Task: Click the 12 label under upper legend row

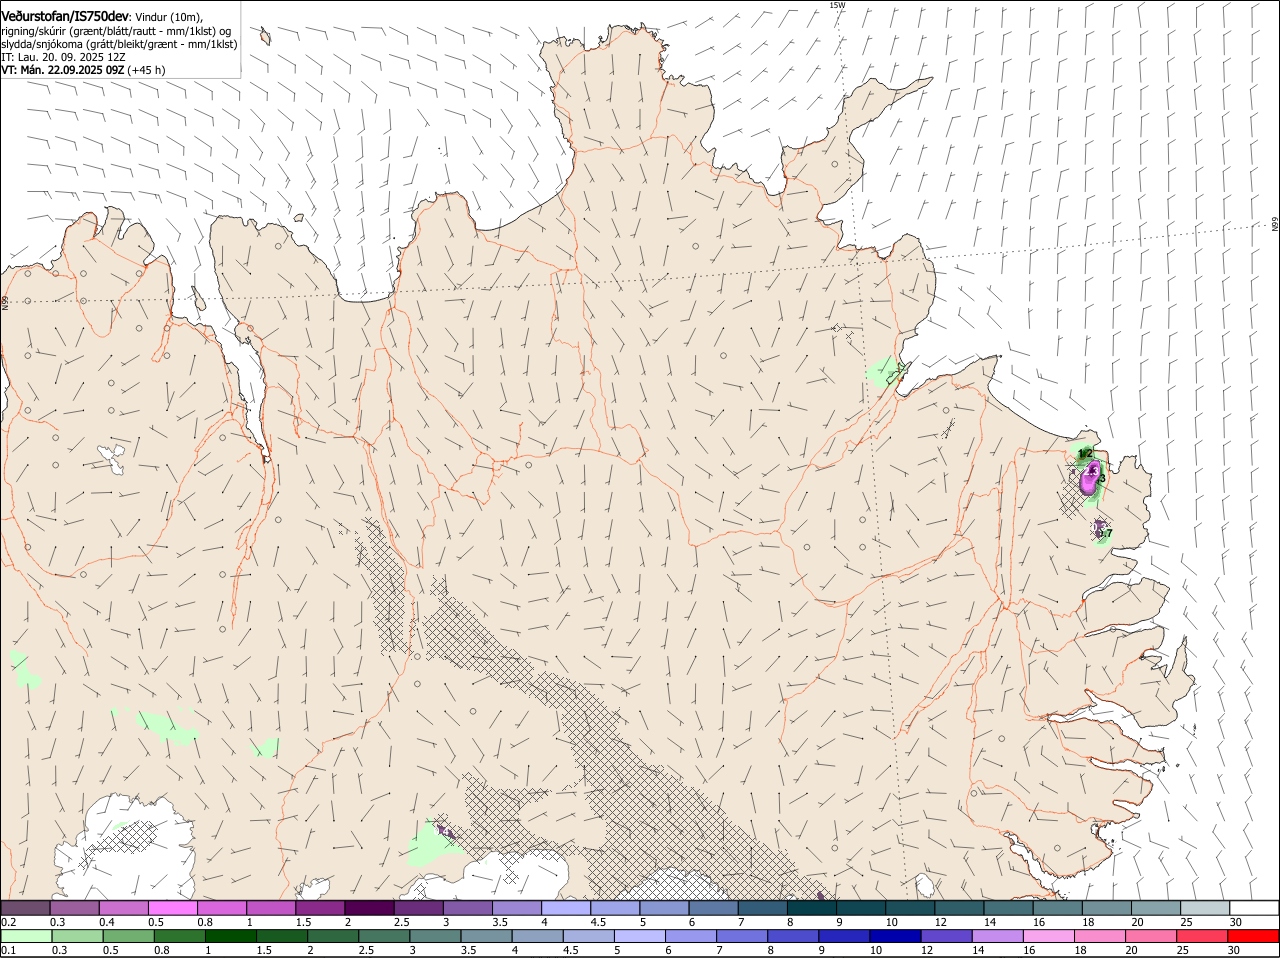Action: point(941,922)
